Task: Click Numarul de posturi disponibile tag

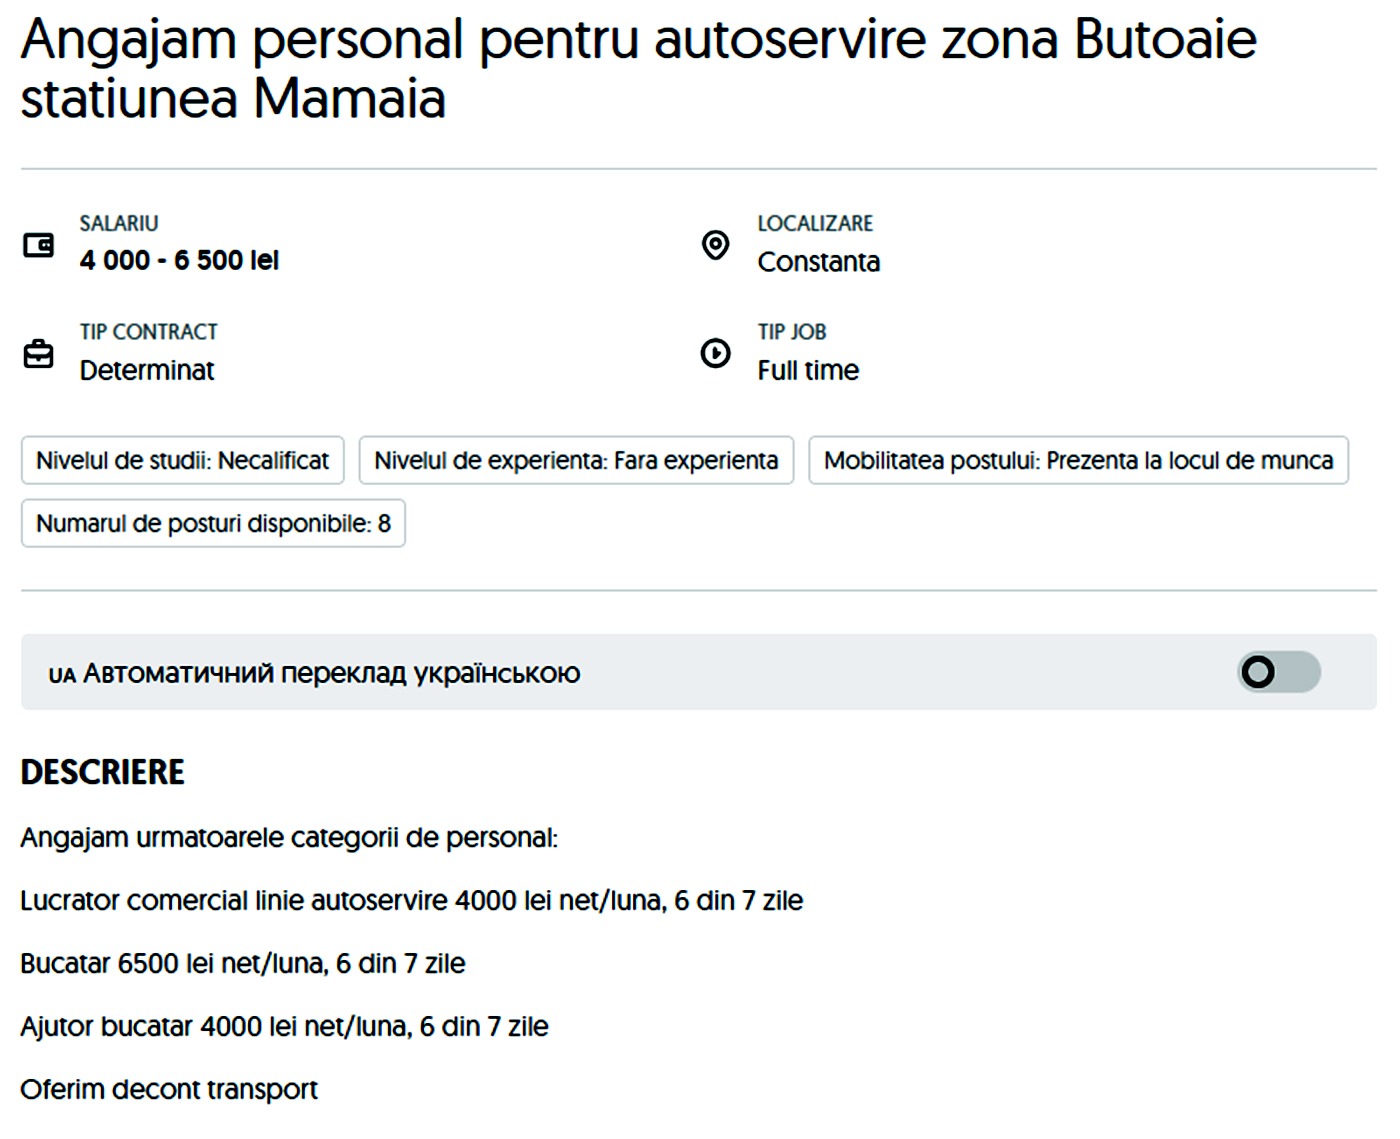Action: (x=213, y=524)
